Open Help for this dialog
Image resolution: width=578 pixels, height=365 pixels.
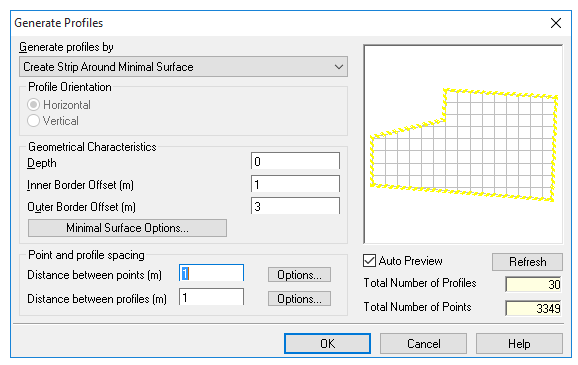tap(519, 344)
